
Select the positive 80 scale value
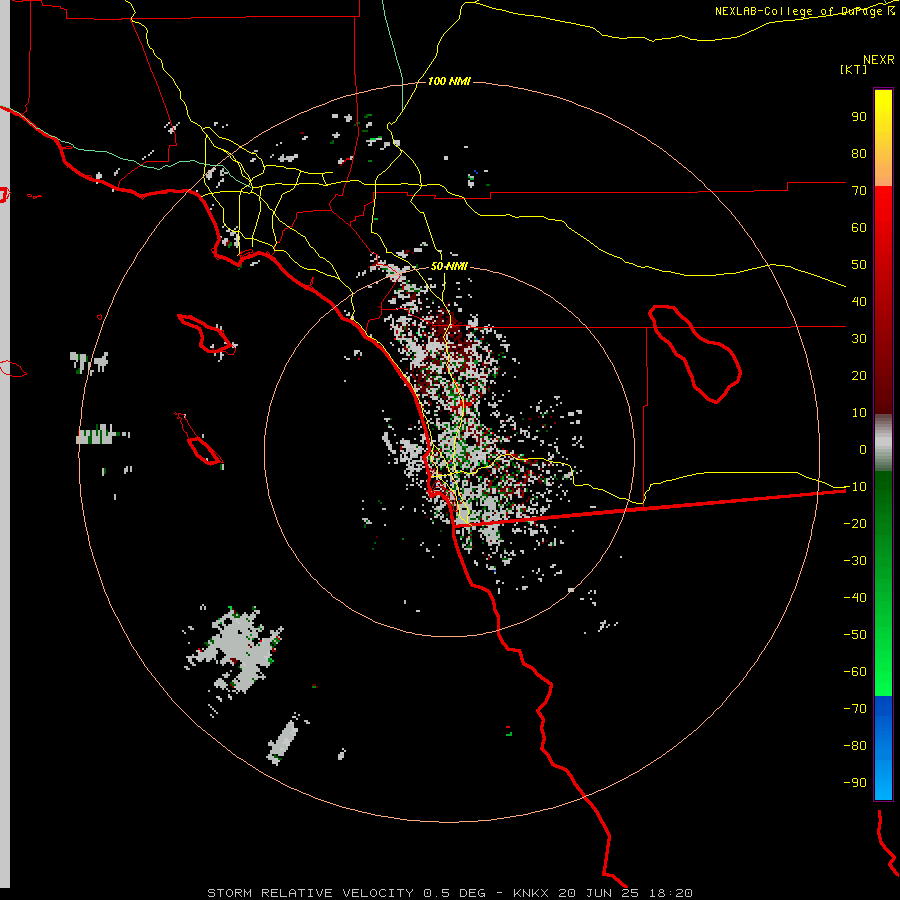859,154
